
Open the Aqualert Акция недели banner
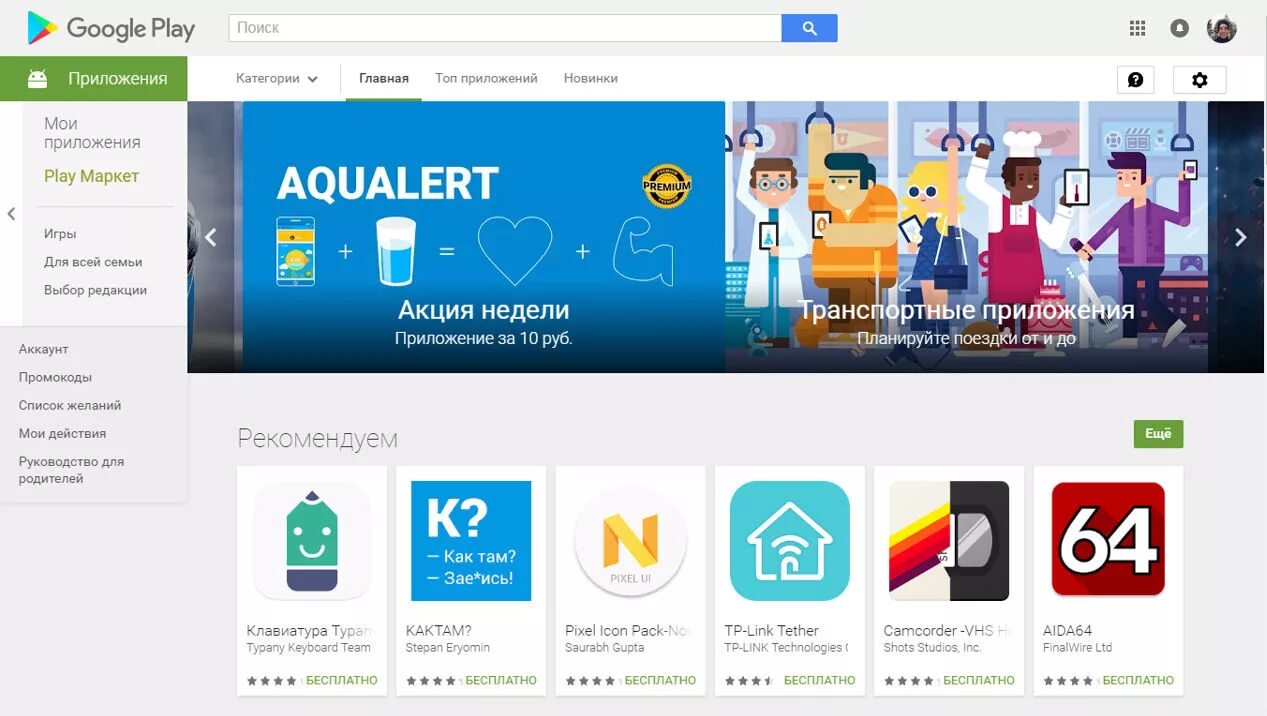(484, 237)
